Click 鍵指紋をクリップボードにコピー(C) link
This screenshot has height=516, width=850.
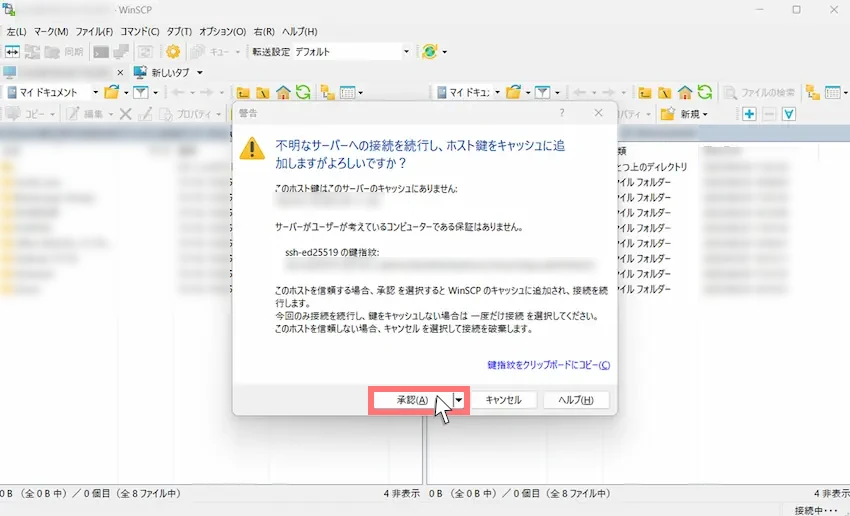point(549,365)
